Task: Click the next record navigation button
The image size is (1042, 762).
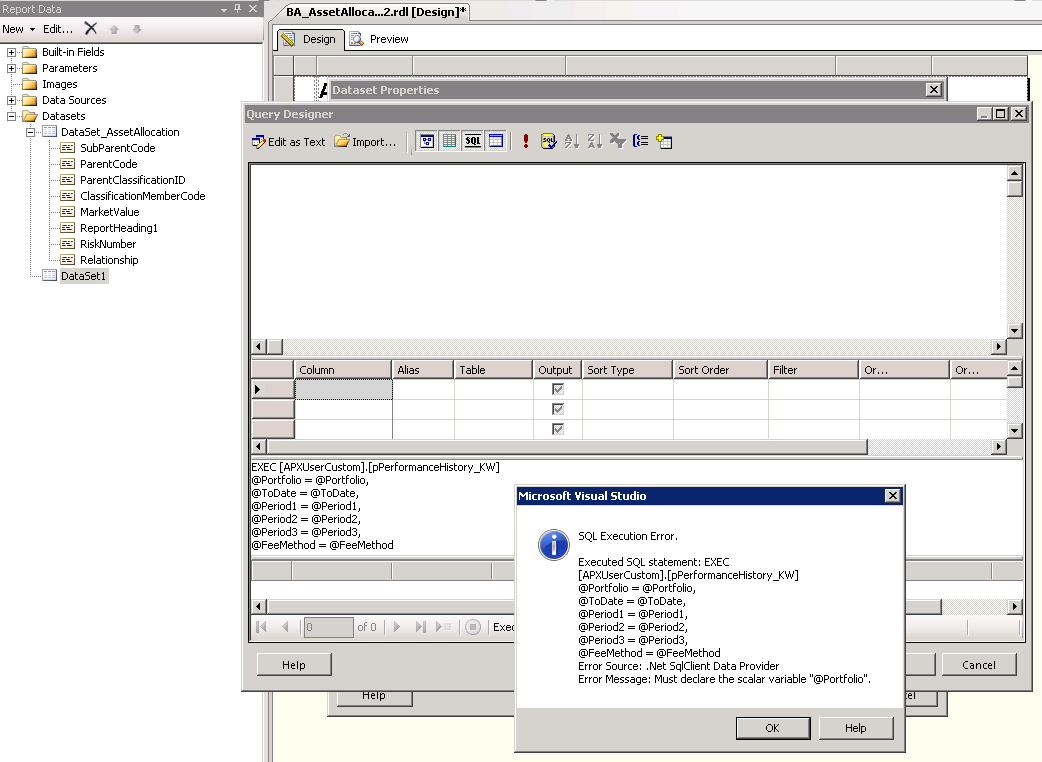Action: pyautogui.click(x=397, y=627)
